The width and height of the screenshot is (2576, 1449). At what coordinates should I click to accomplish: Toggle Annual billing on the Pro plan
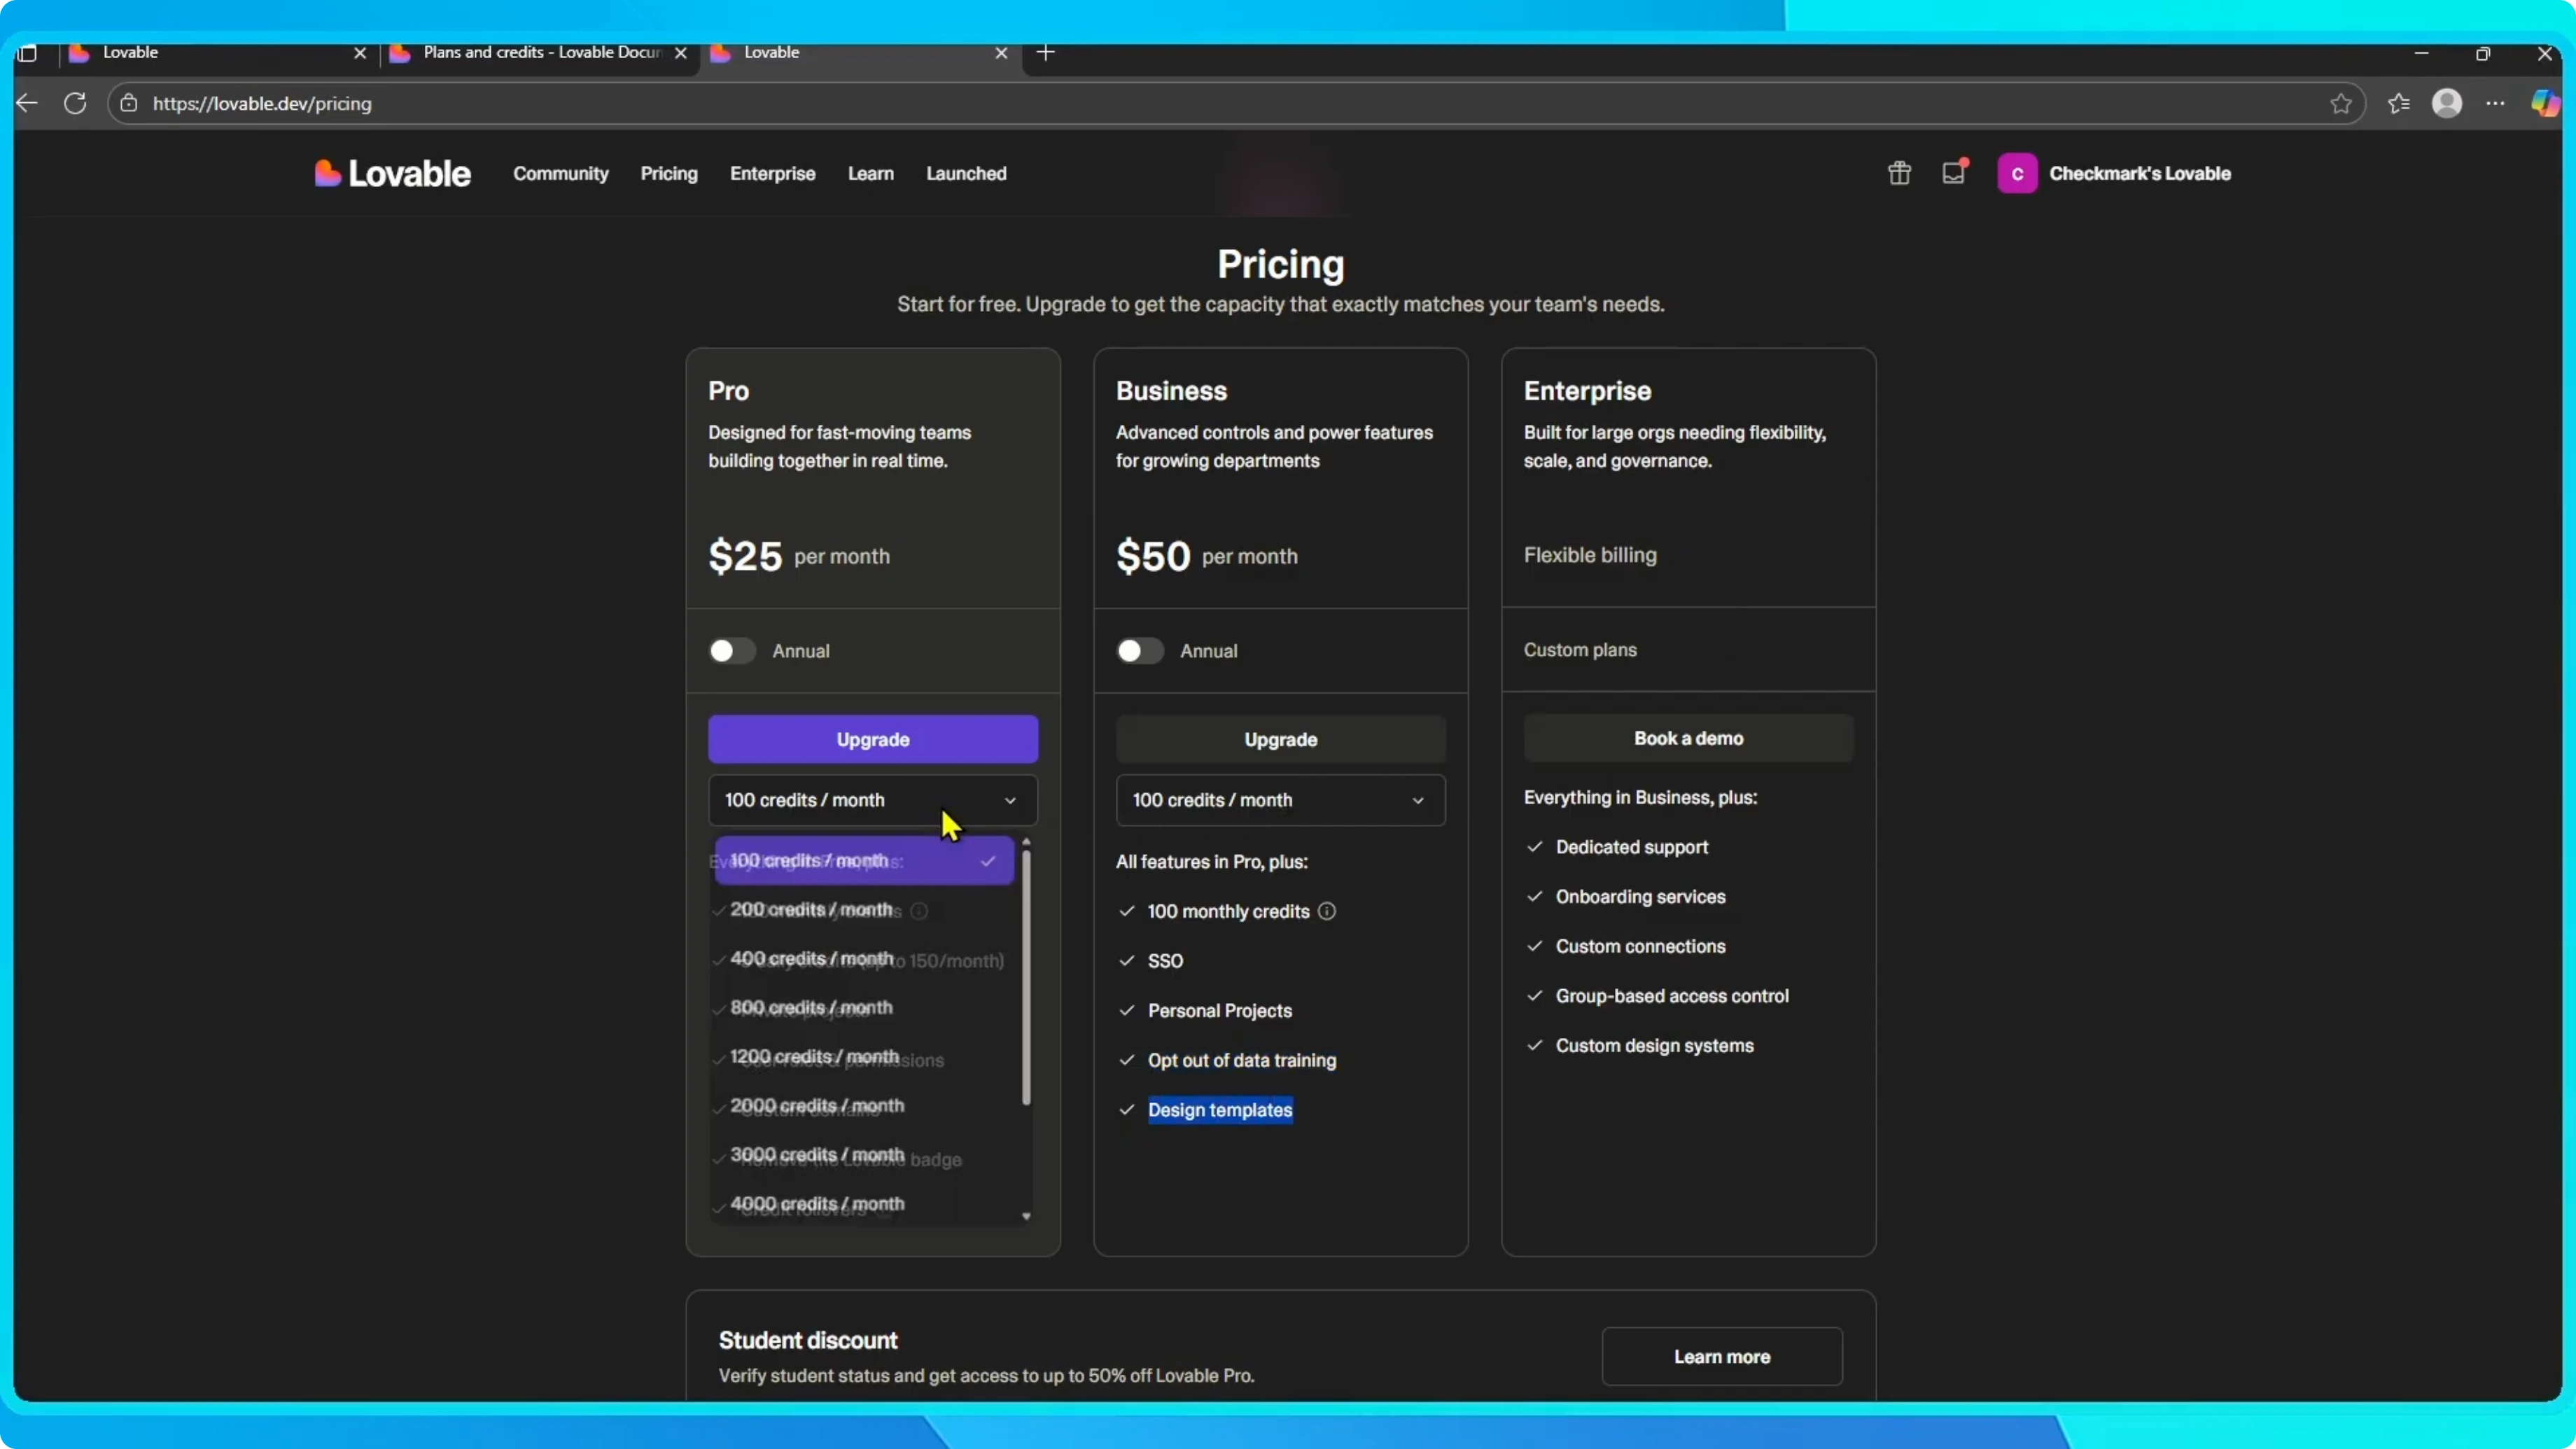[x=732, y=651]
